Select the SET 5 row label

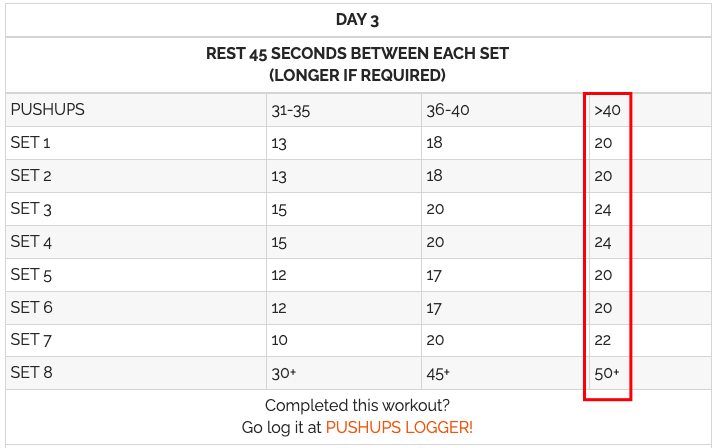point(31,274)
